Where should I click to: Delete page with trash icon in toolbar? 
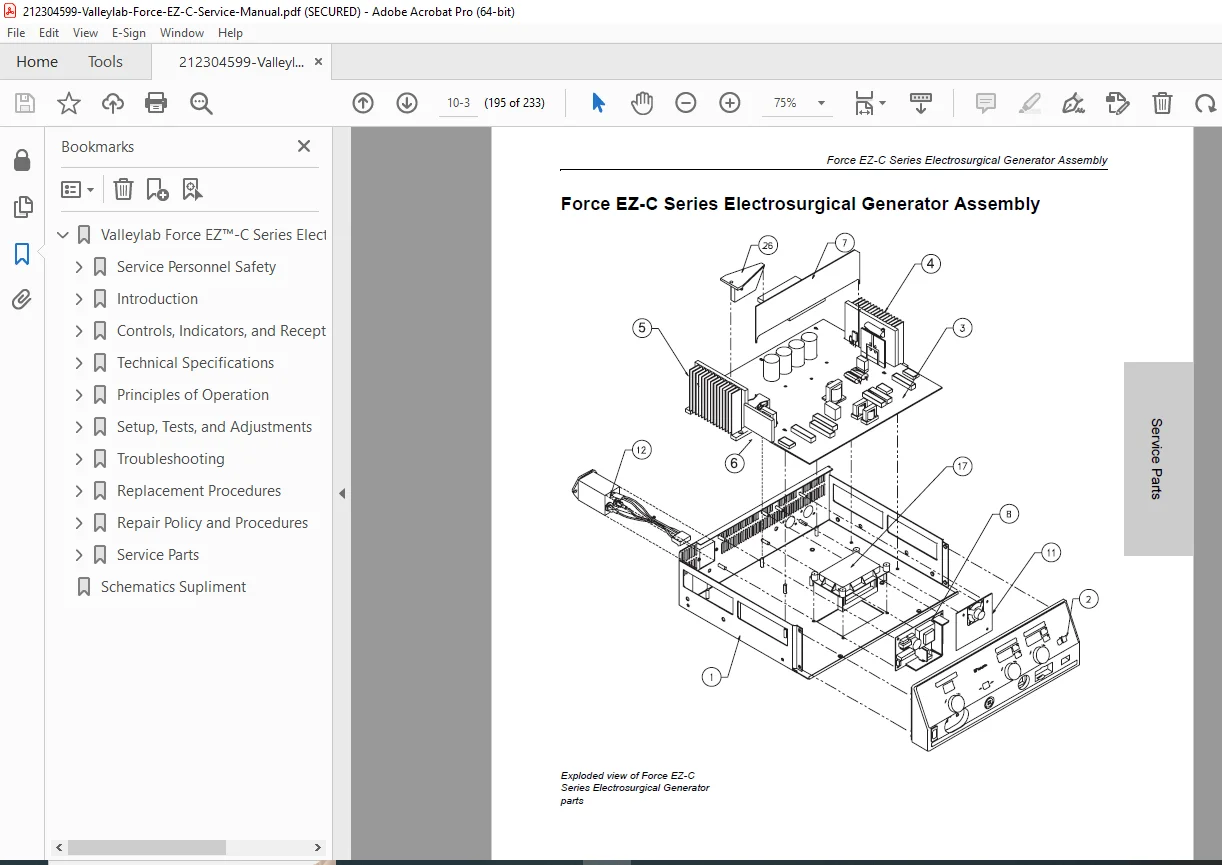point(1162,103)
